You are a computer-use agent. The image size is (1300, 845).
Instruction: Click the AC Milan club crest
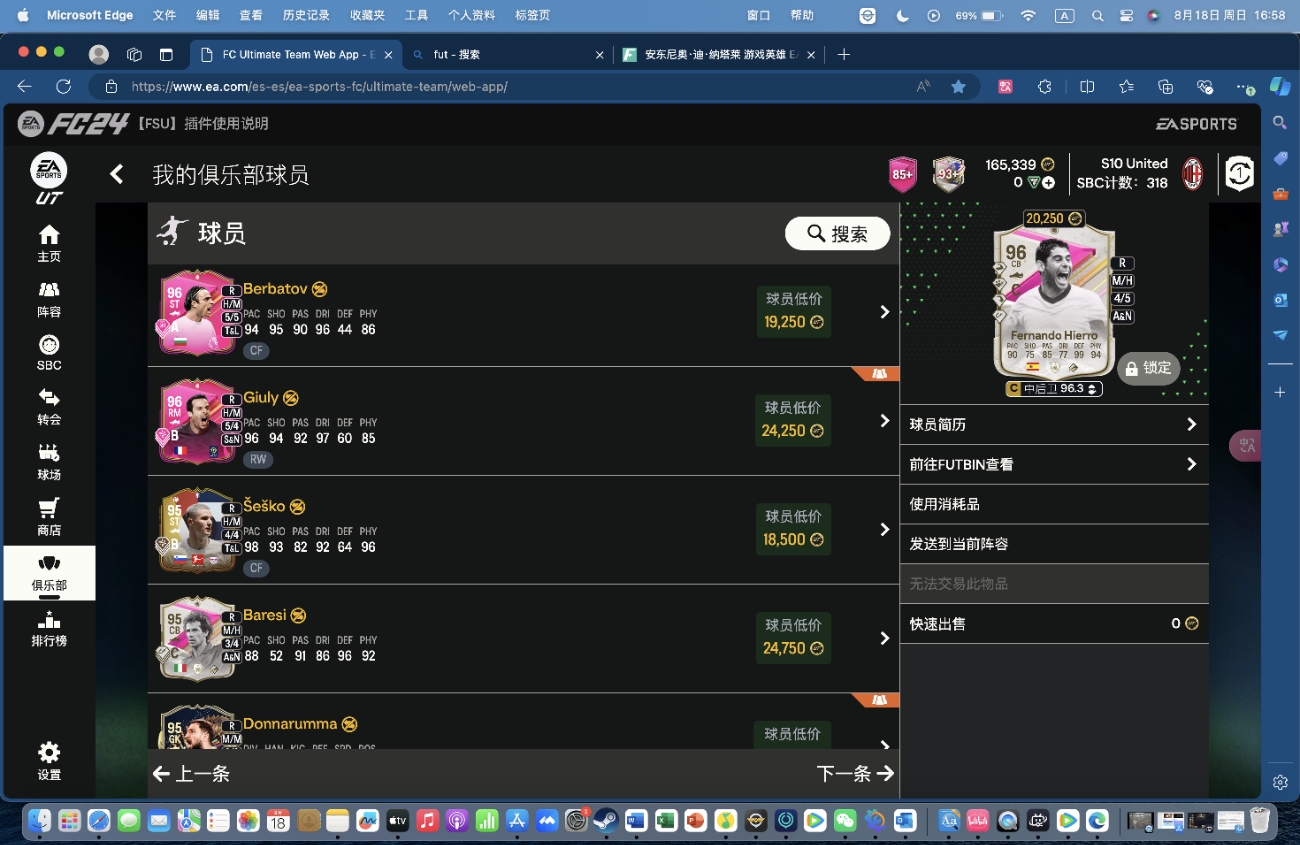(1192, 174)
